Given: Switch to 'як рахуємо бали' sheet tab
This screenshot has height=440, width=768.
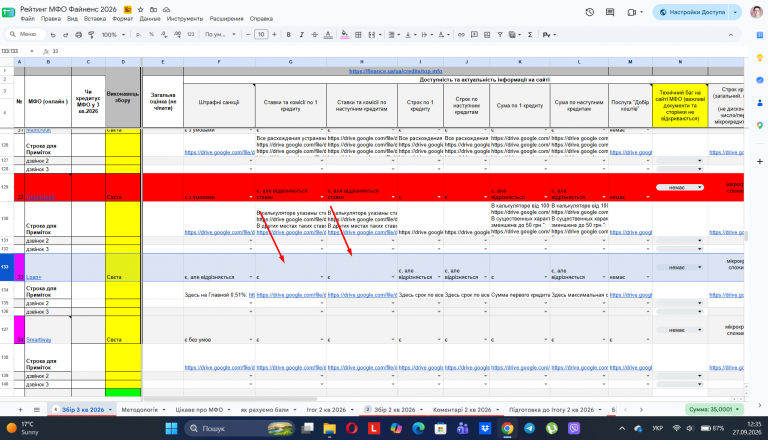Looking at the screenshot, I should click(264, 410).
